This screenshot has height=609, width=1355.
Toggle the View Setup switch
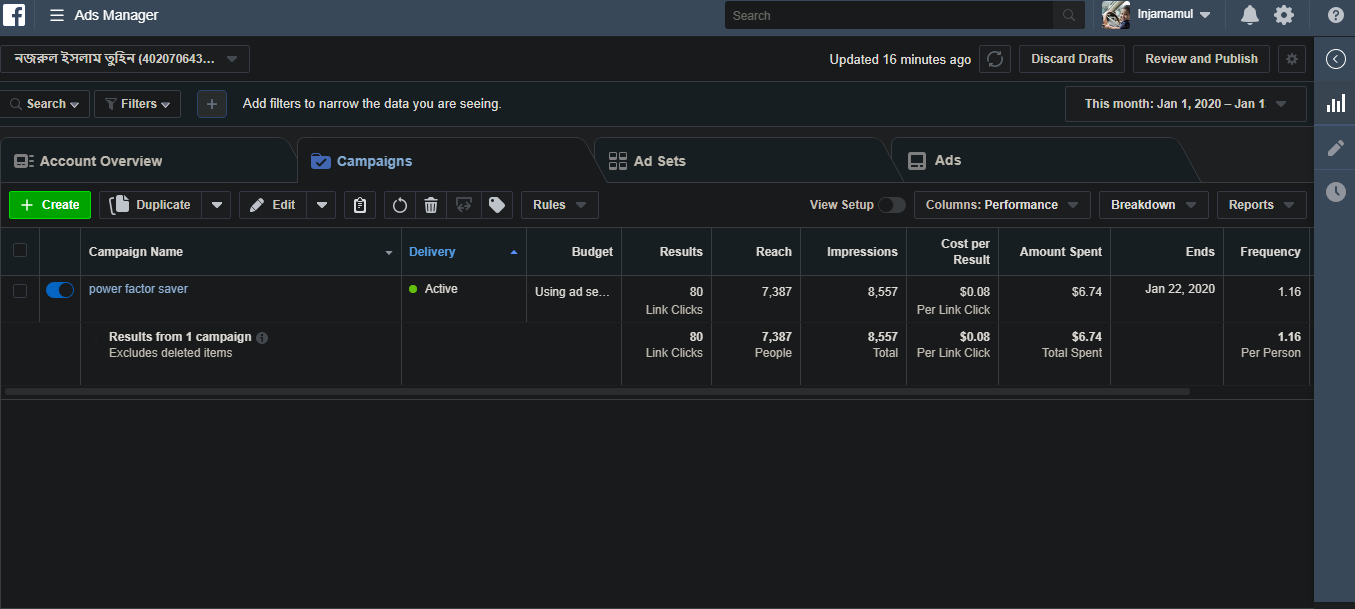tap(891, 205)
